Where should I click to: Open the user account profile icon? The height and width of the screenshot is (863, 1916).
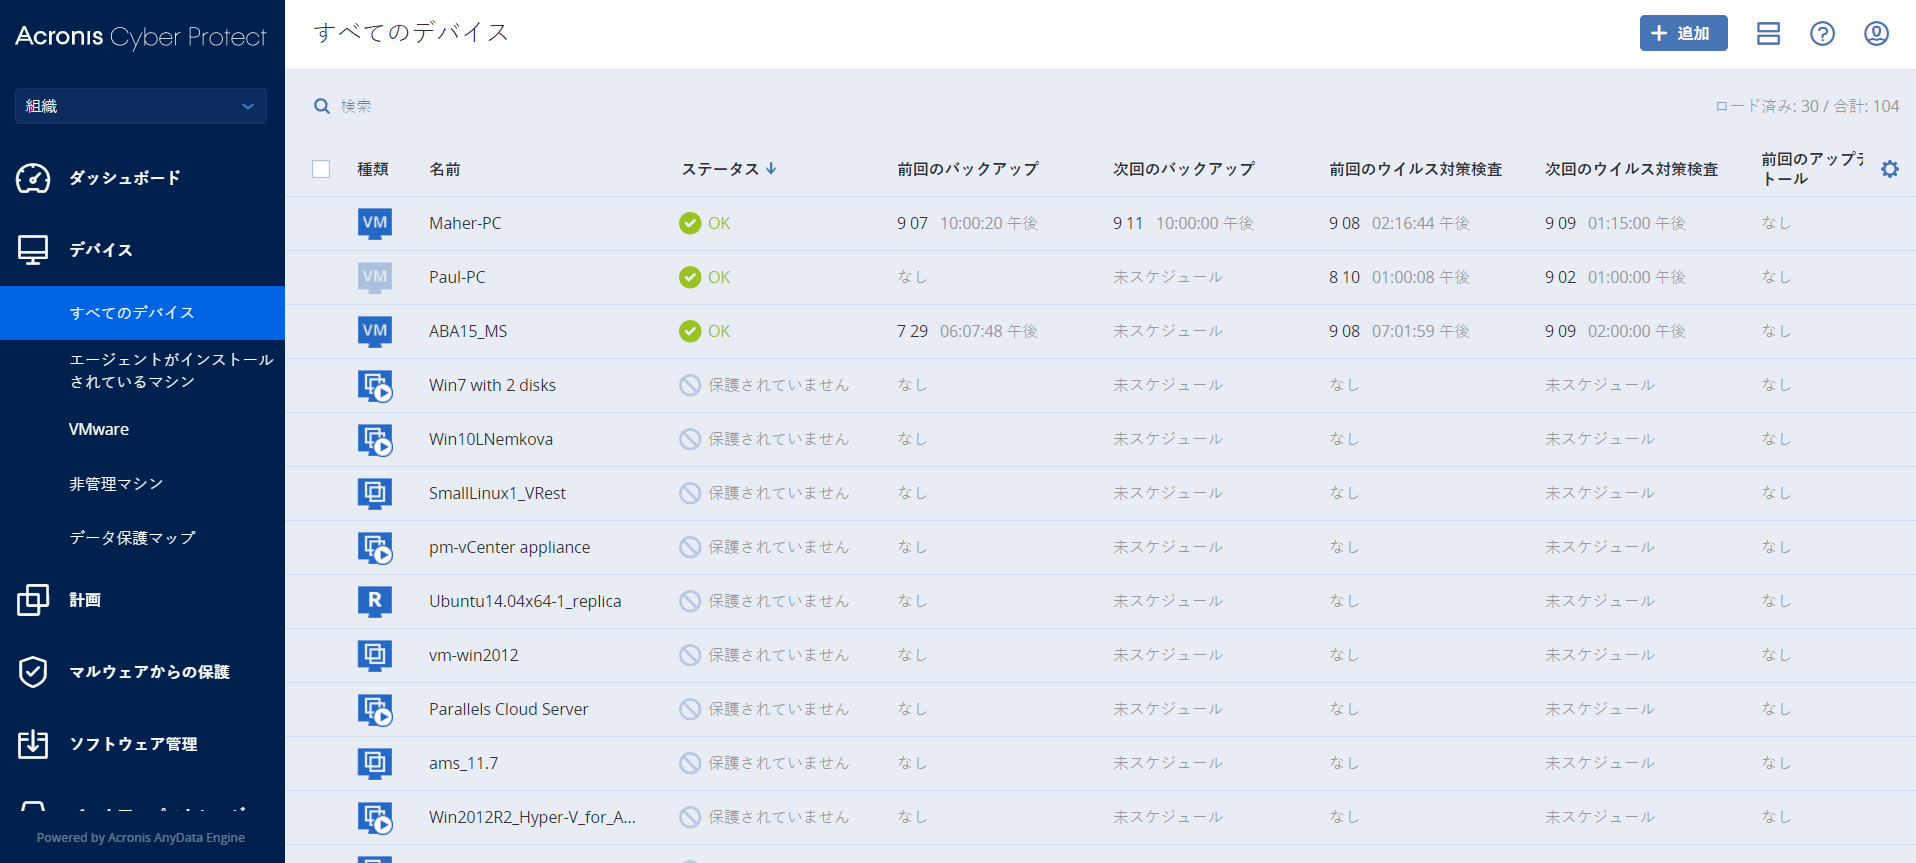pyautogui.click(x=1876, y=34)
